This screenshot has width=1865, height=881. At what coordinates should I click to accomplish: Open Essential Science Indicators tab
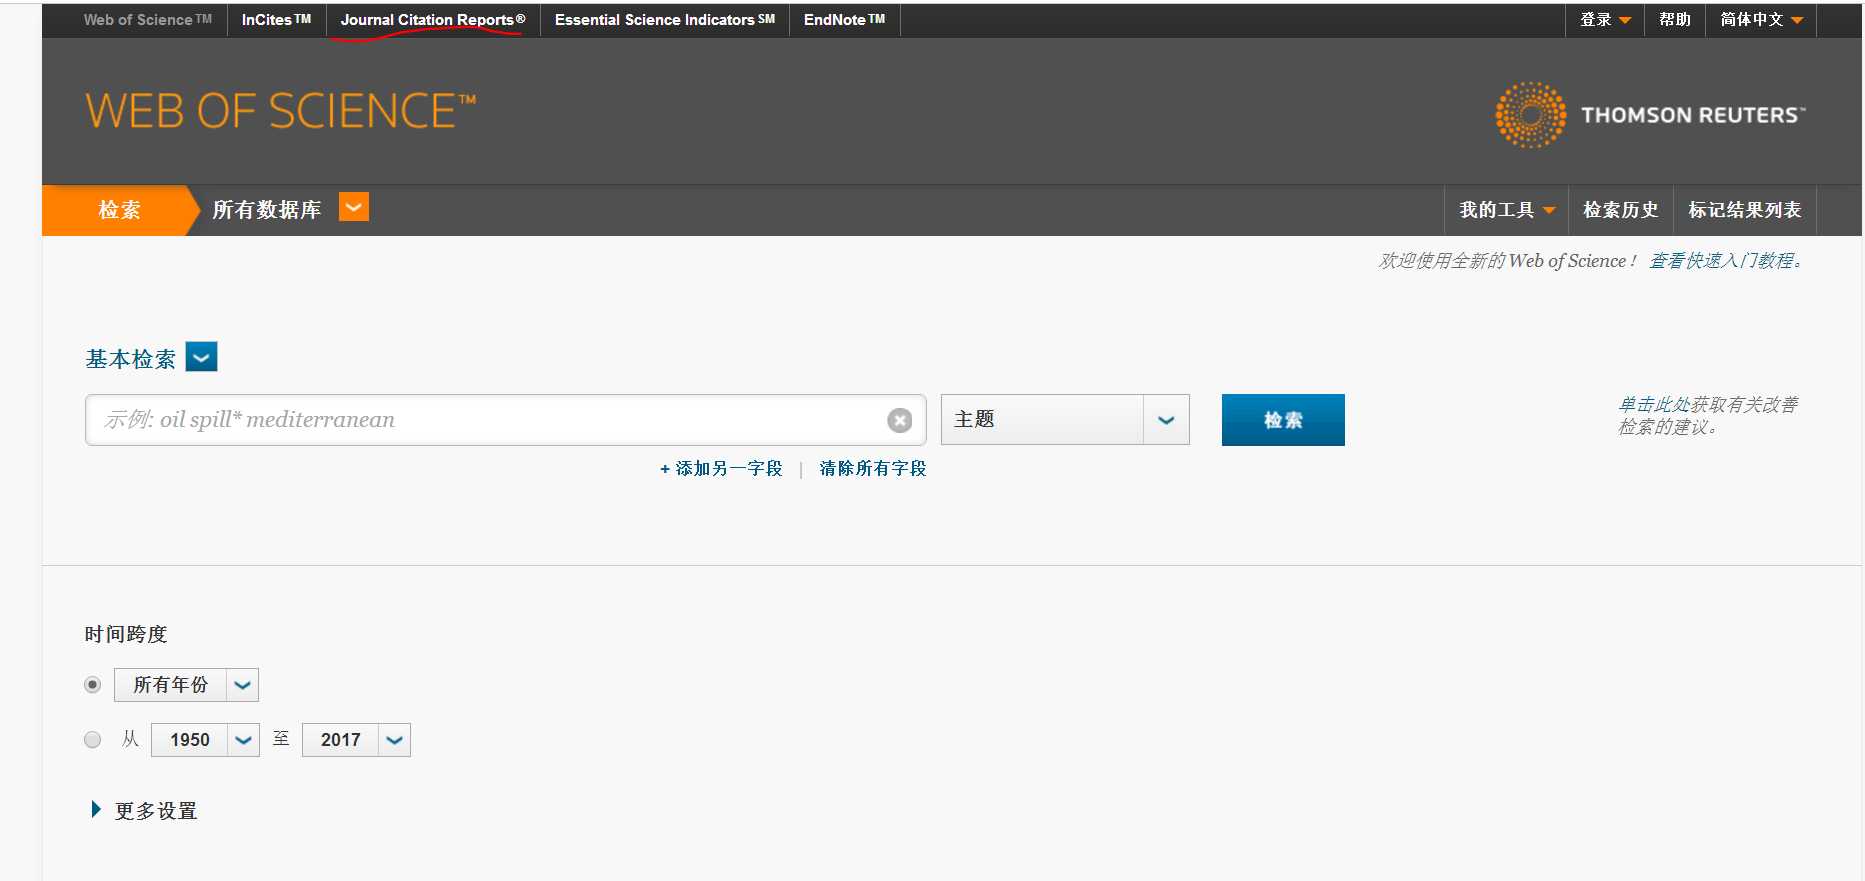(665, 20)
